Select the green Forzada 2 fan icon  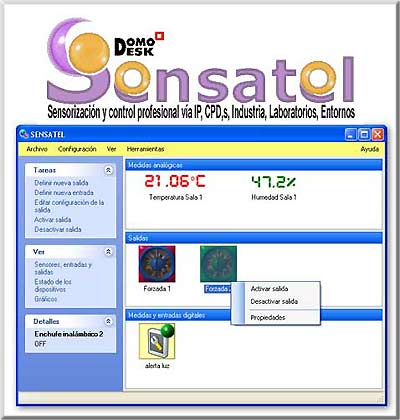tap(218, 264)
